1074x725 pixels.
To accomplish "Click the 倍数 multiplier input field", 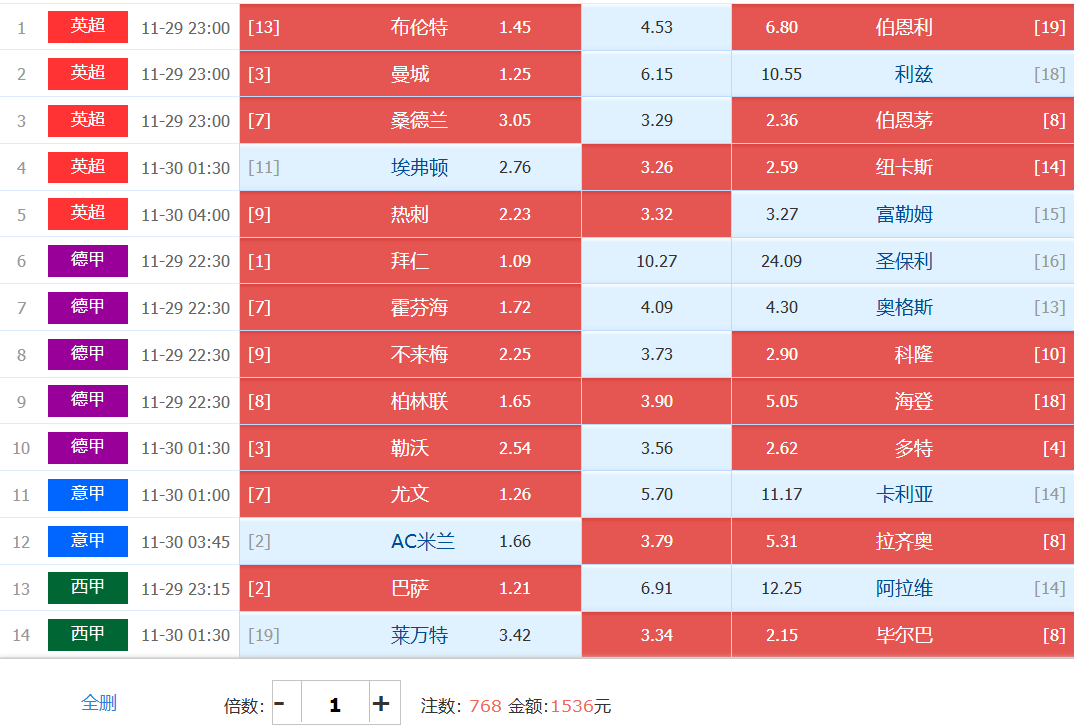I will pos(334,703).
